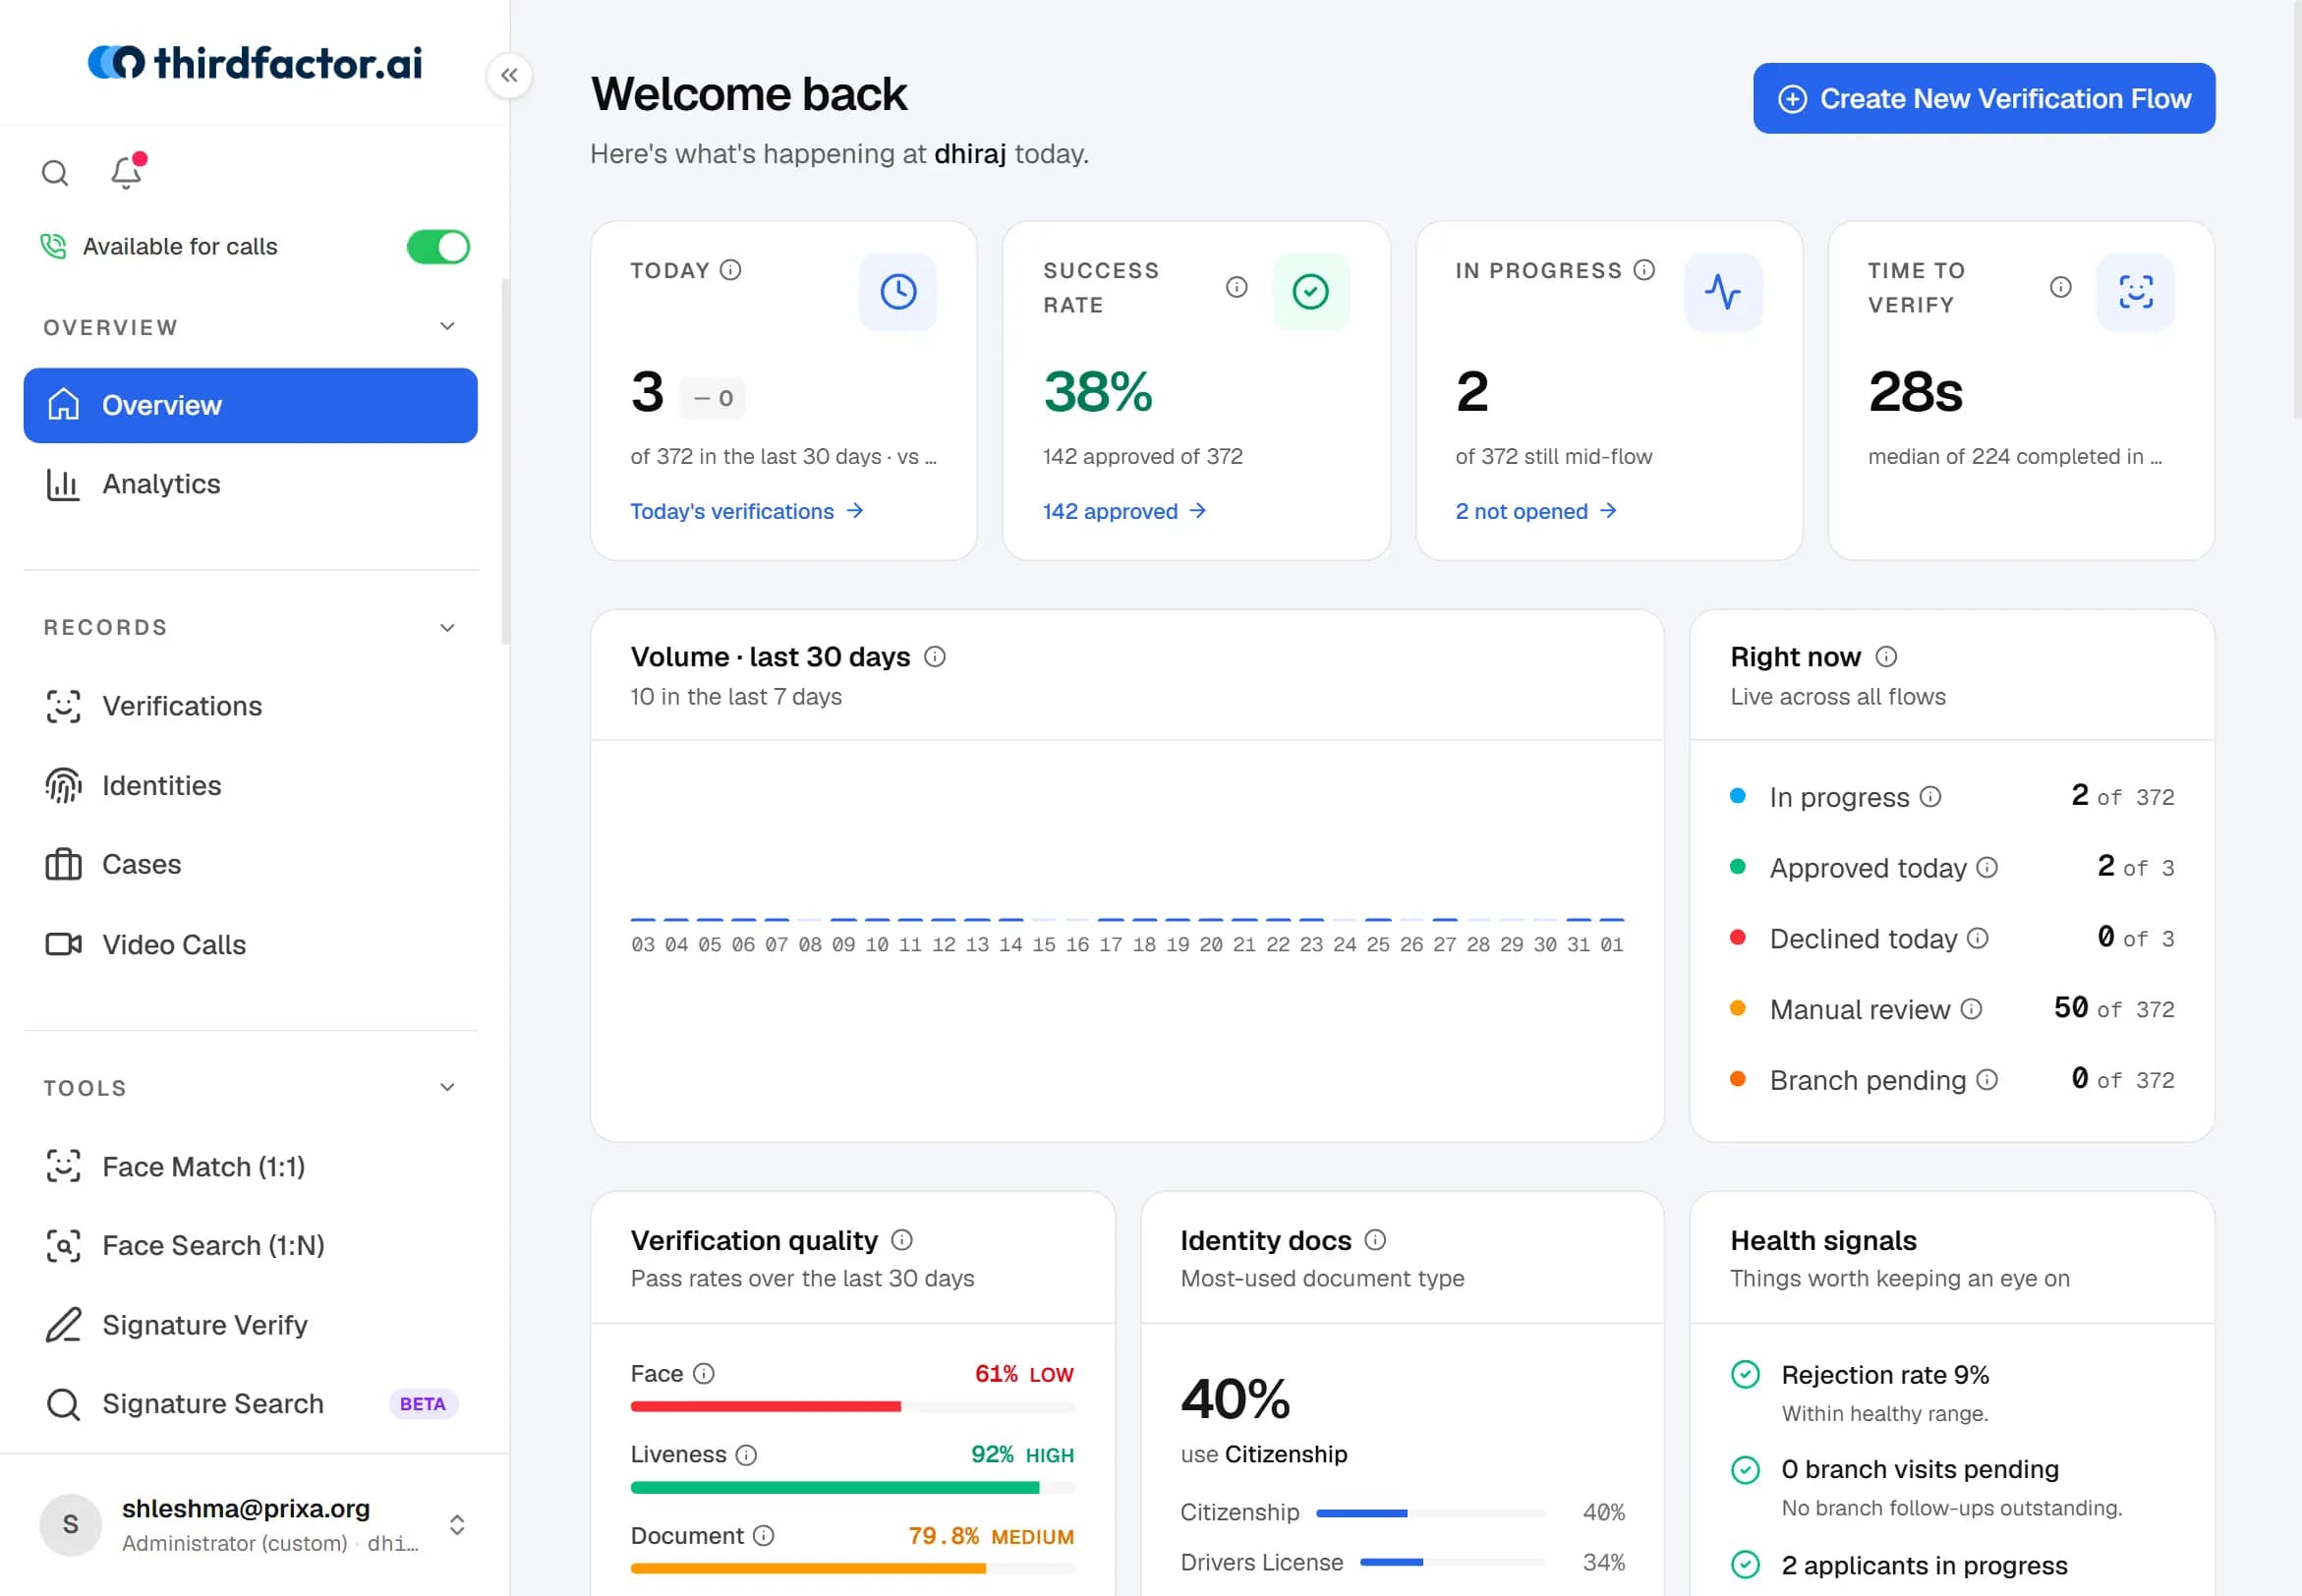Click info icon beside TIME TO VERIFY

[2061, 287]
